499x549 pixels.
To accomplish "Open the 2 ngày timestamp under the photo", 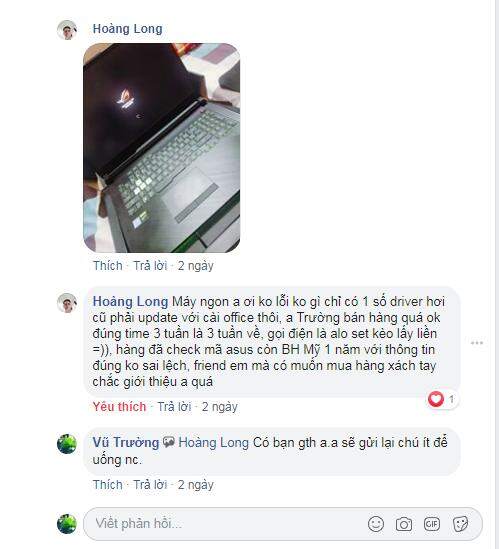I will coord(196,266).
